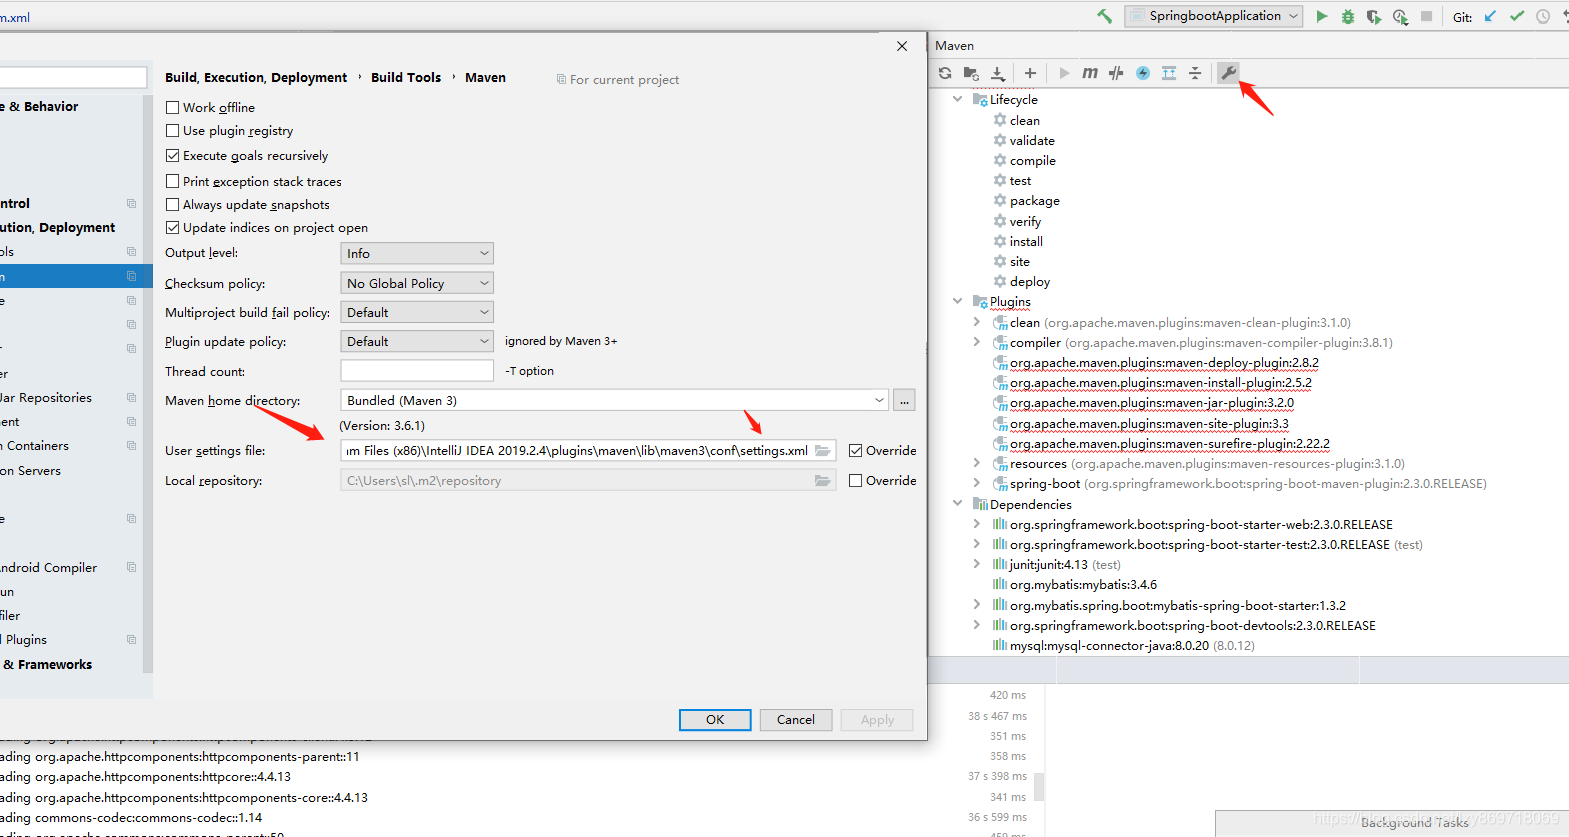Show Git history clock icon
Screen dimensions: 1569x837
click(1543, 16)
